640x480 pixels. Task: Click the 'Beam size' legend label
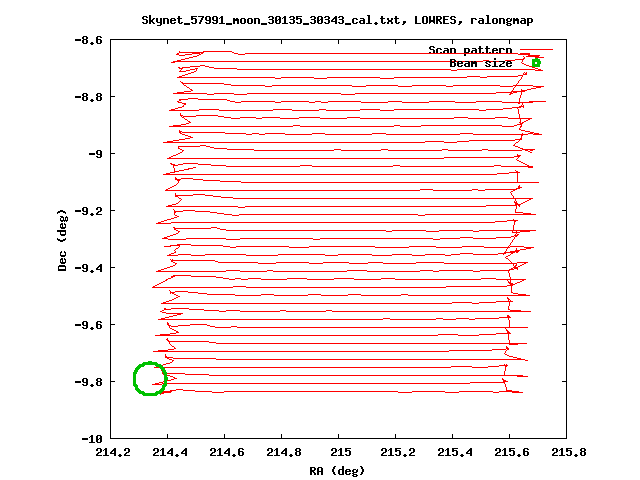(481, 63)
